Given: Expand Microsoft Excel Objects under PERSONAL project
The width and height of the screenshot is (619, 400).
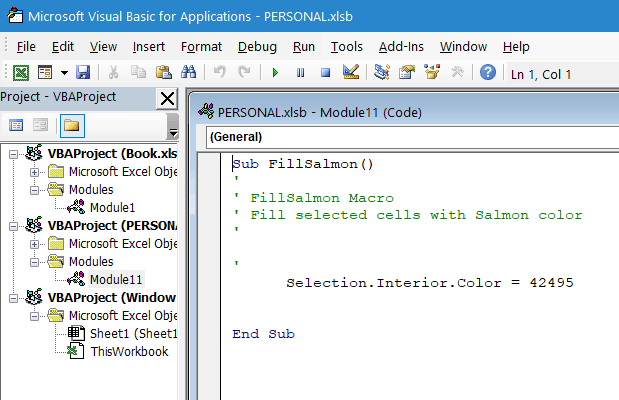Looking at the screenshot, I should pos(34,244).
